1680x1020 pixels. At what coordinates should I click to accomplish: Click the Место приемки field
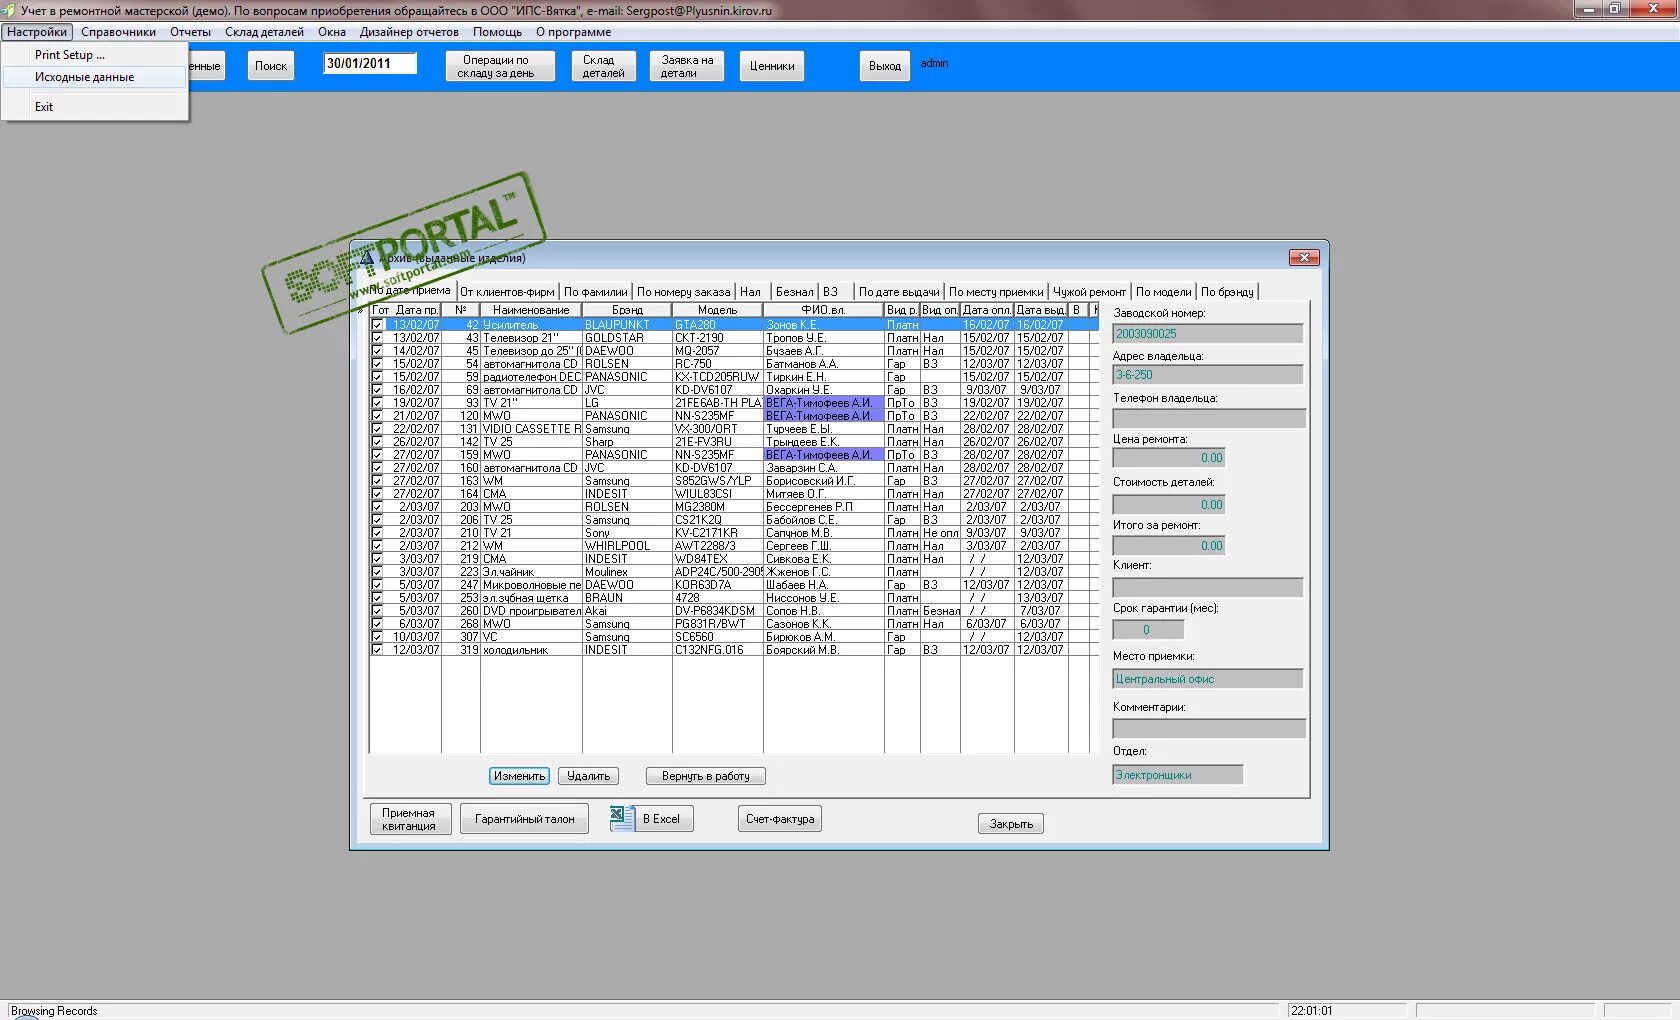[1208, 679]
